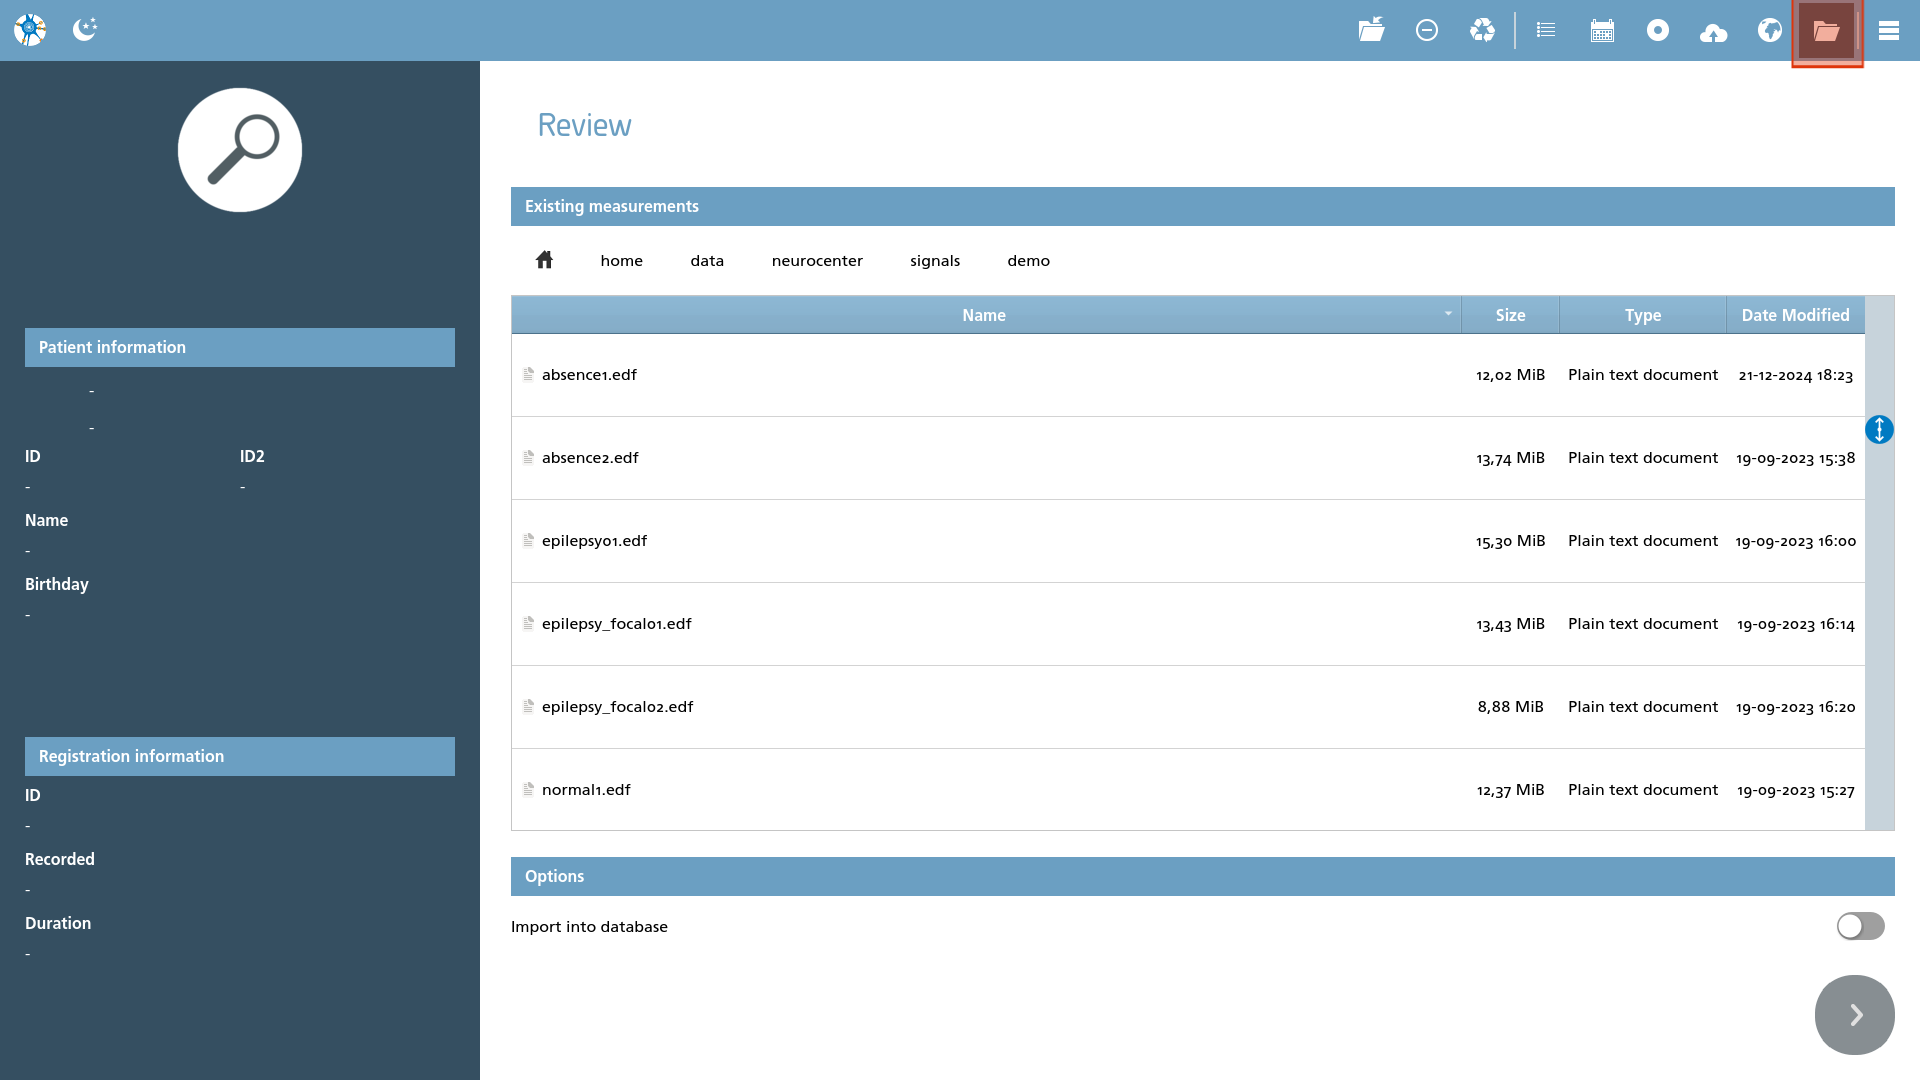The width and height of the screenshot is (1920, 1080).
Task: Click size value 8,88 MiB
Action: point(1510,707)
